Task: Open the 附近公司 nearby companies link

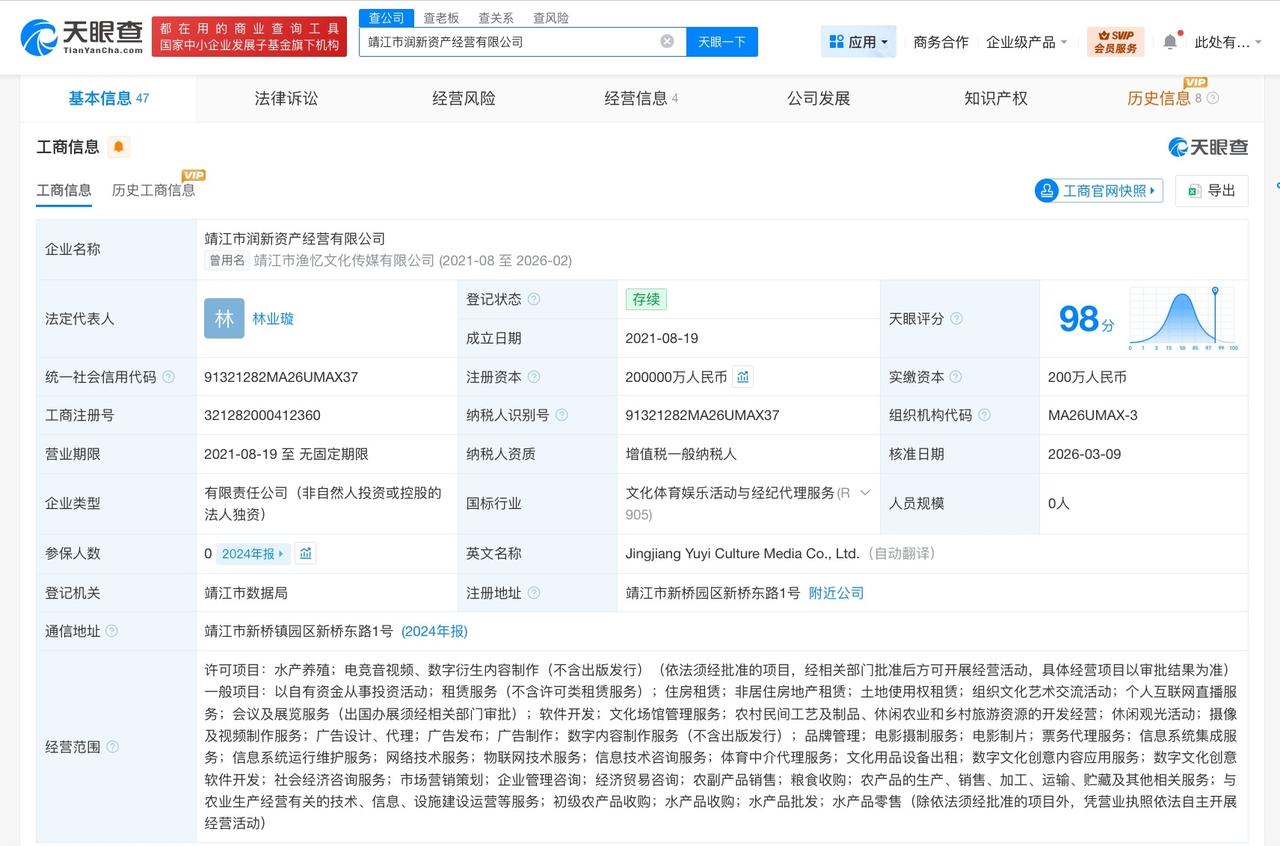Action: (834, 593)
